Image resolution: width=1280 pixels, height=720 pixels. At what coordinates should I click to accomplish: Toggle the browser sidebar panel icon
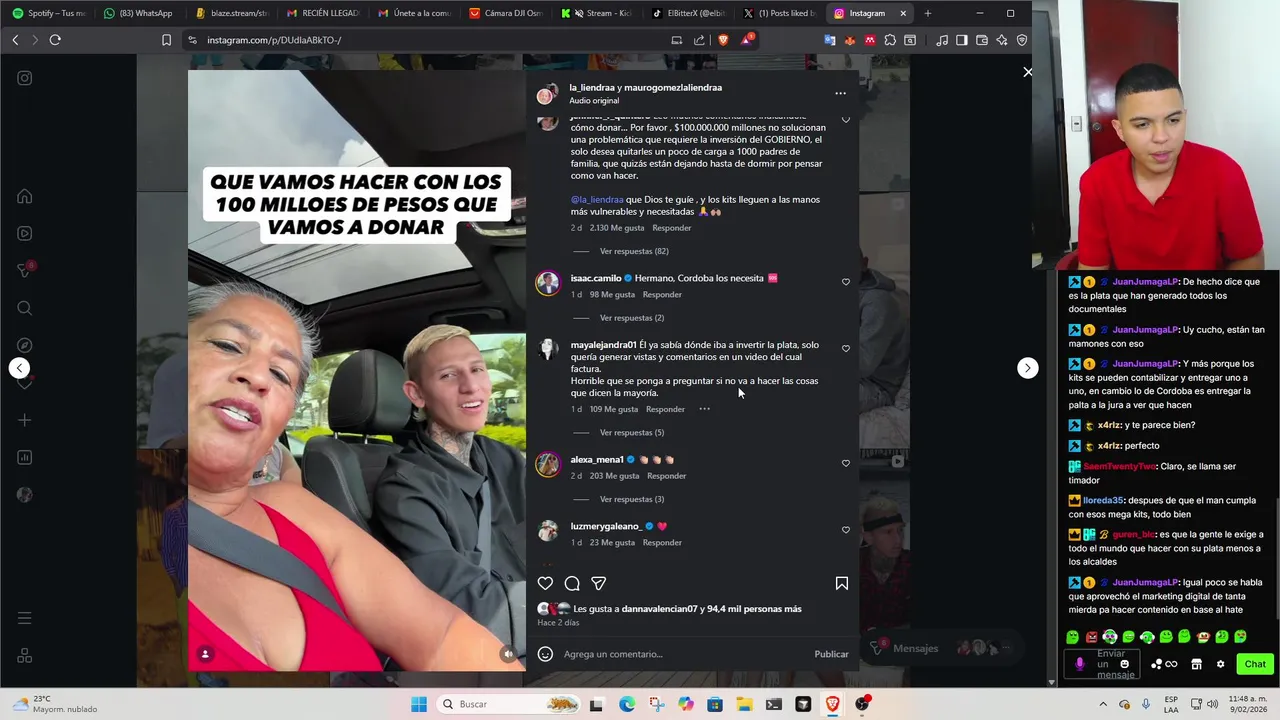pos(961,40)
